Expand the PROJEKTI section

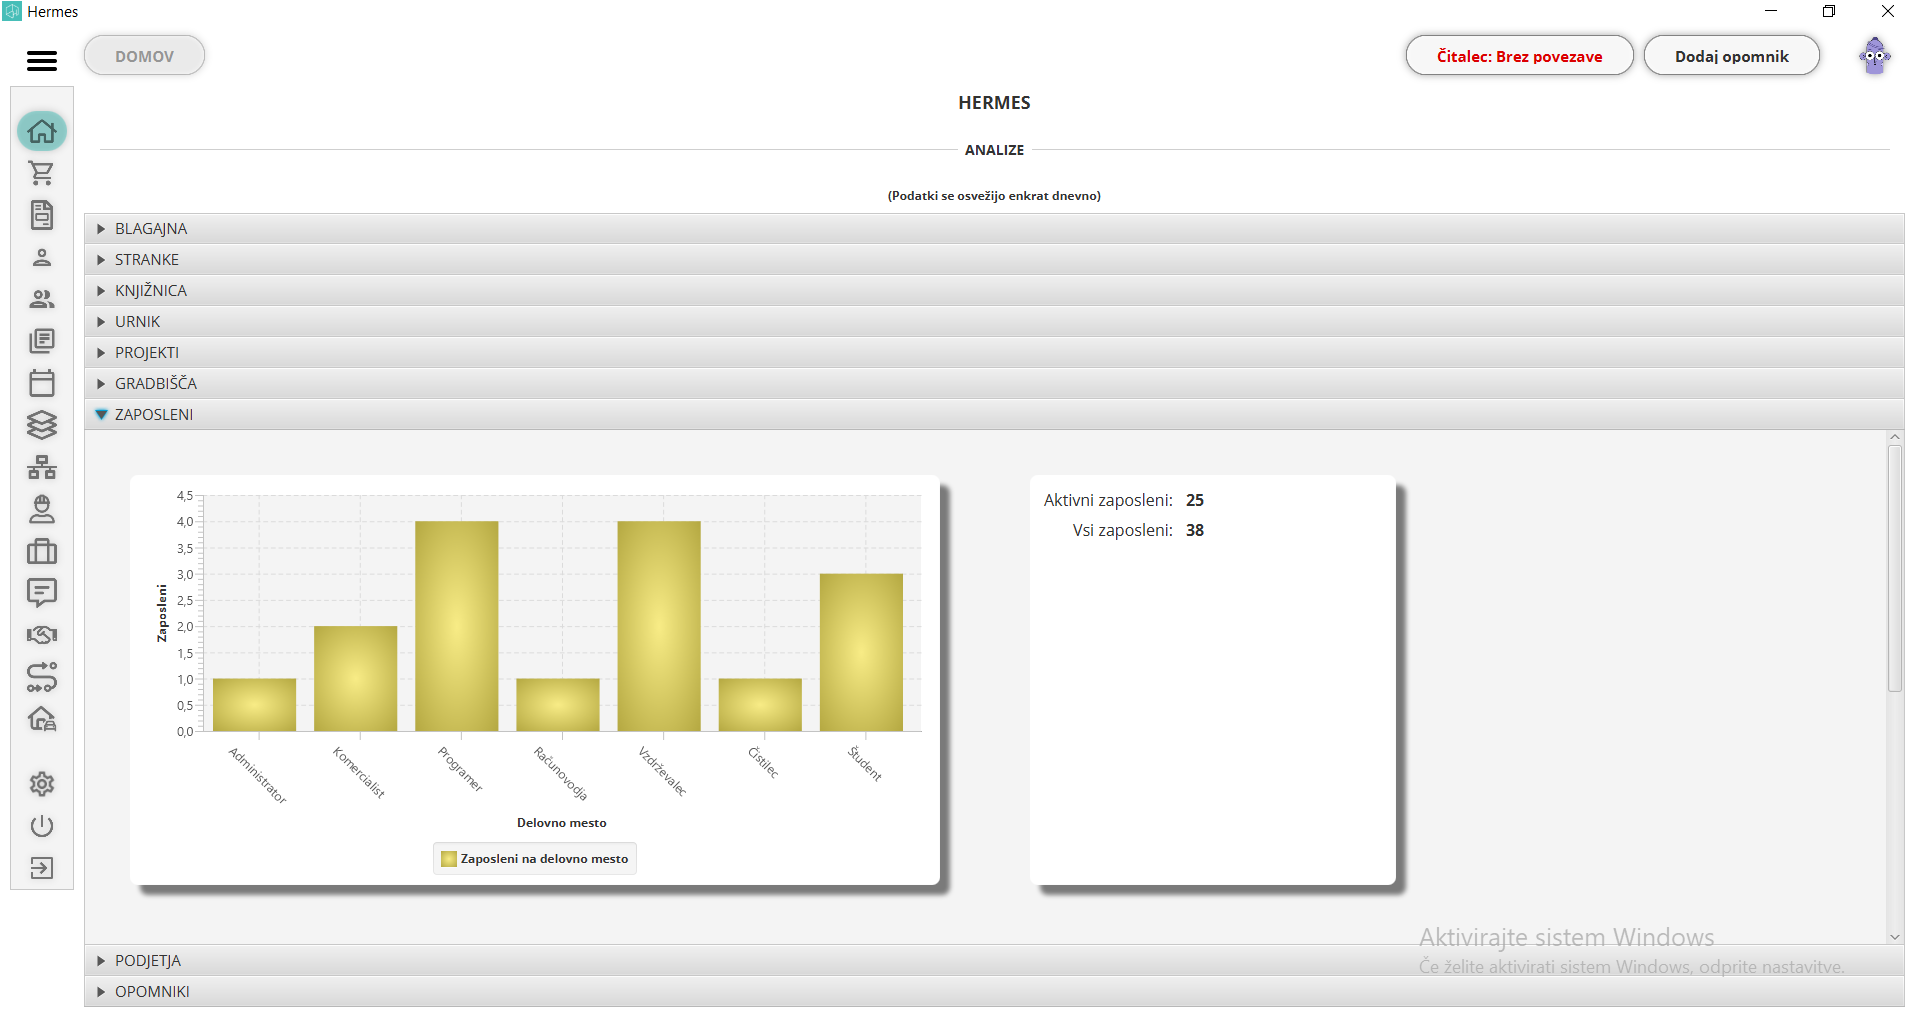[994, 353]
